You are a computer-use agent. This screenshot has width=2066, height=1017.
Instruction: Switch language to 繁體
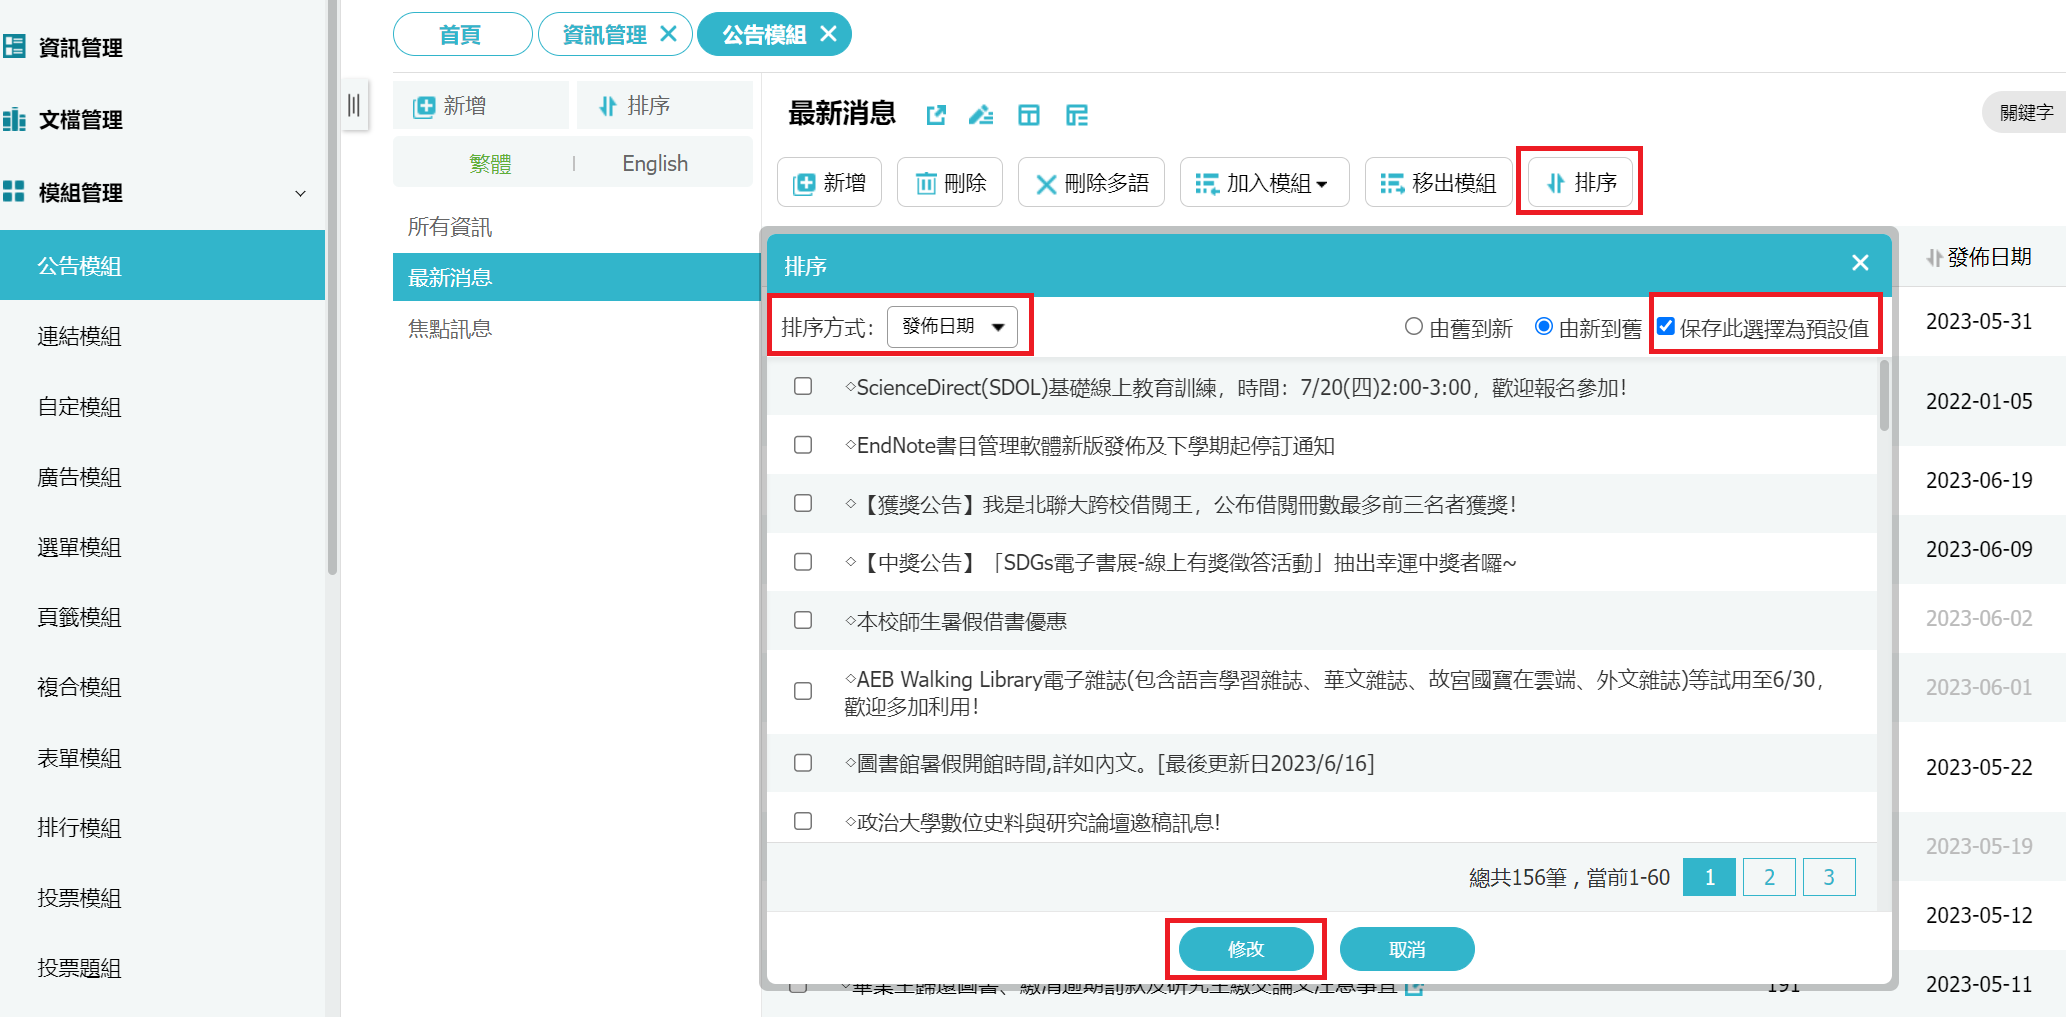click(x=490, y=163)
